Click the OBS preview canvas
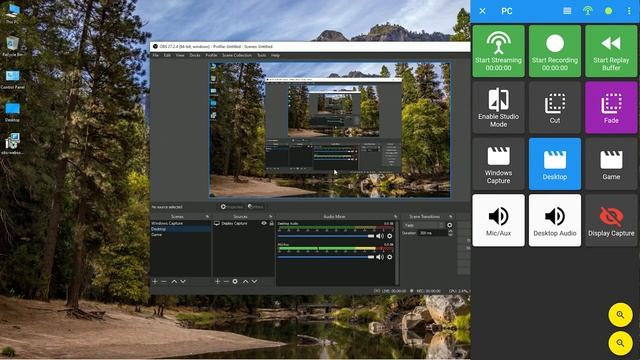Image resolution: width=640 pixels, height=360 pixels. pos(330,130)
